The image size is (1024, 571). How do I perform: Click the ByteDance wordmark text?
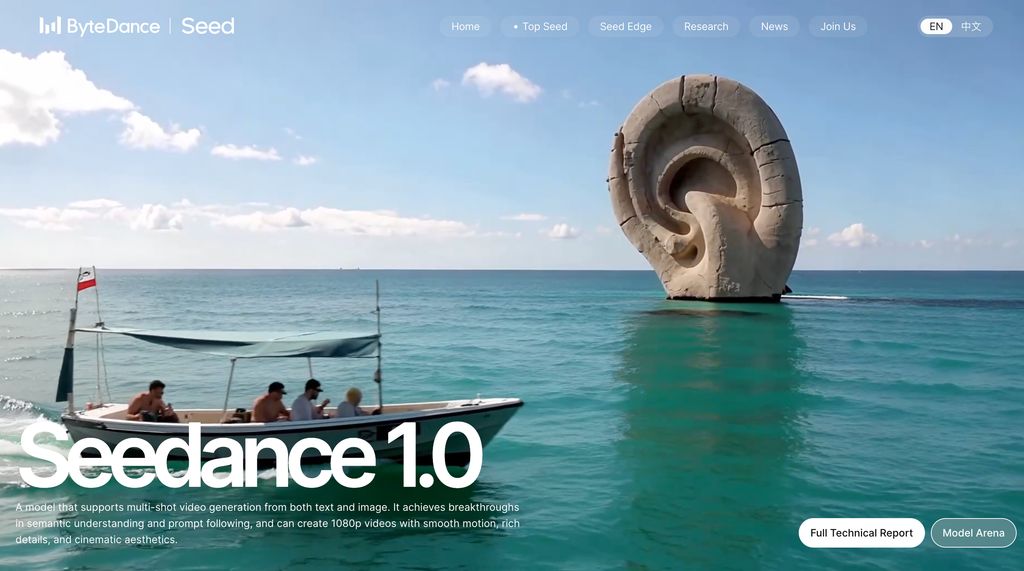tap(113, 27)
